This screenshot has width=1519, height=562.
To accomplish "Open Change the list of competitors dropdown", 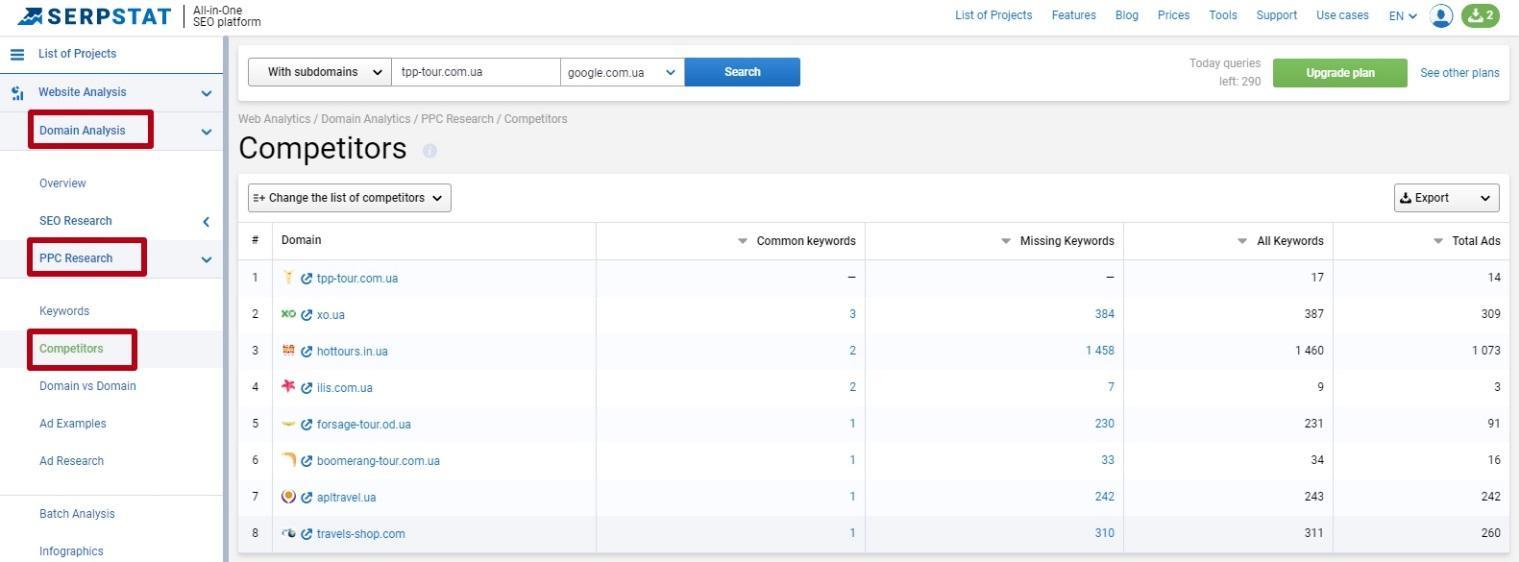I will tap(350, 198).
